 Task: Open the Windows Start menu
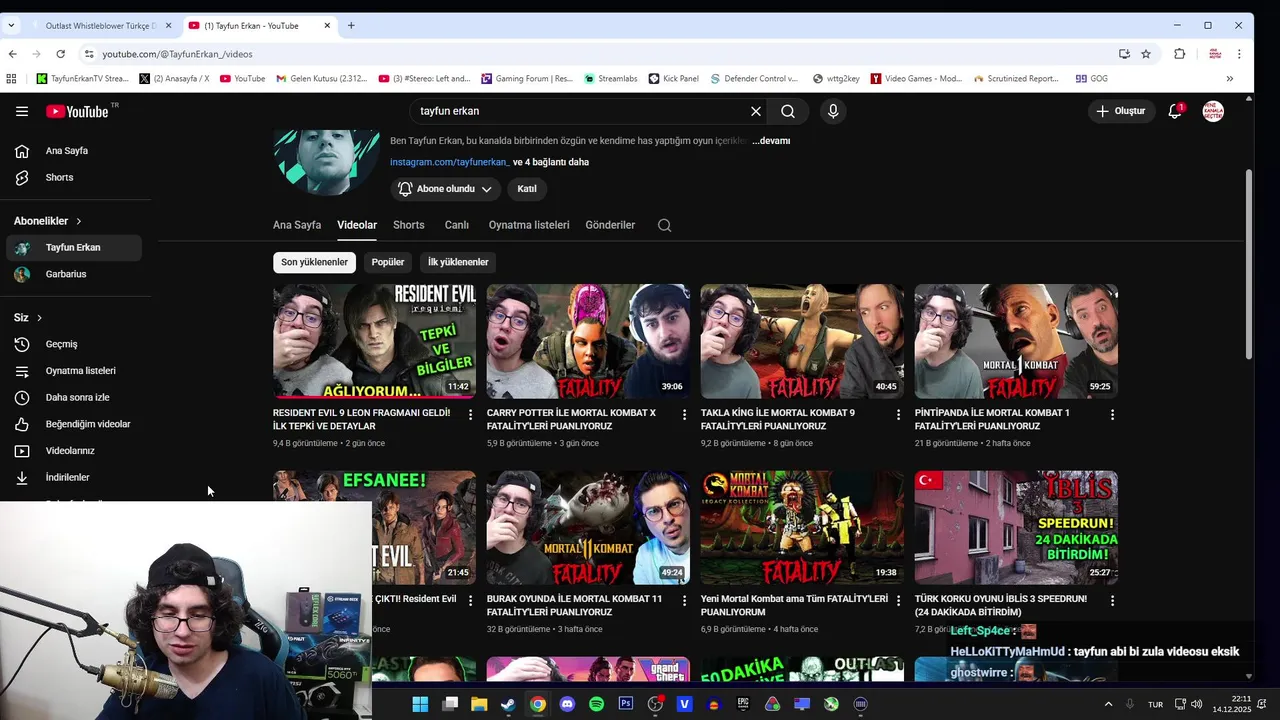[x=420, y=704]
